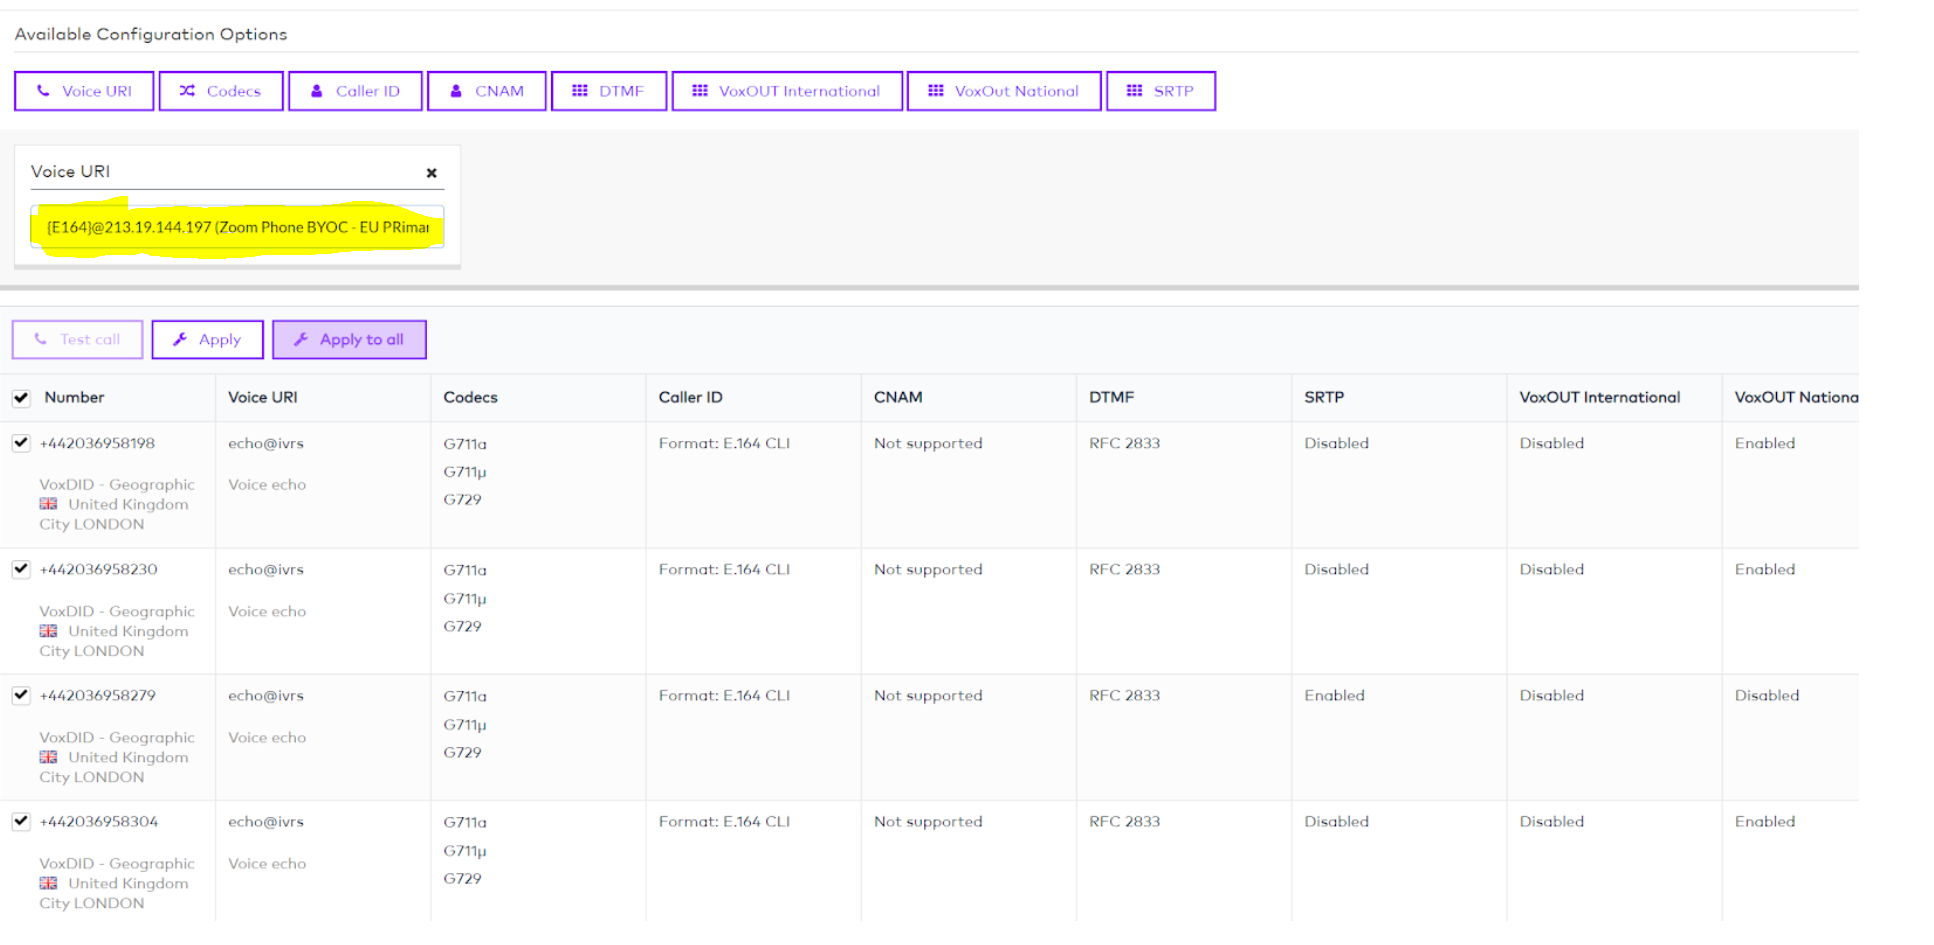The image size is (1934, 945).
Task: Click the phone icon on Voice URI button
Action: tap(43, 91)
